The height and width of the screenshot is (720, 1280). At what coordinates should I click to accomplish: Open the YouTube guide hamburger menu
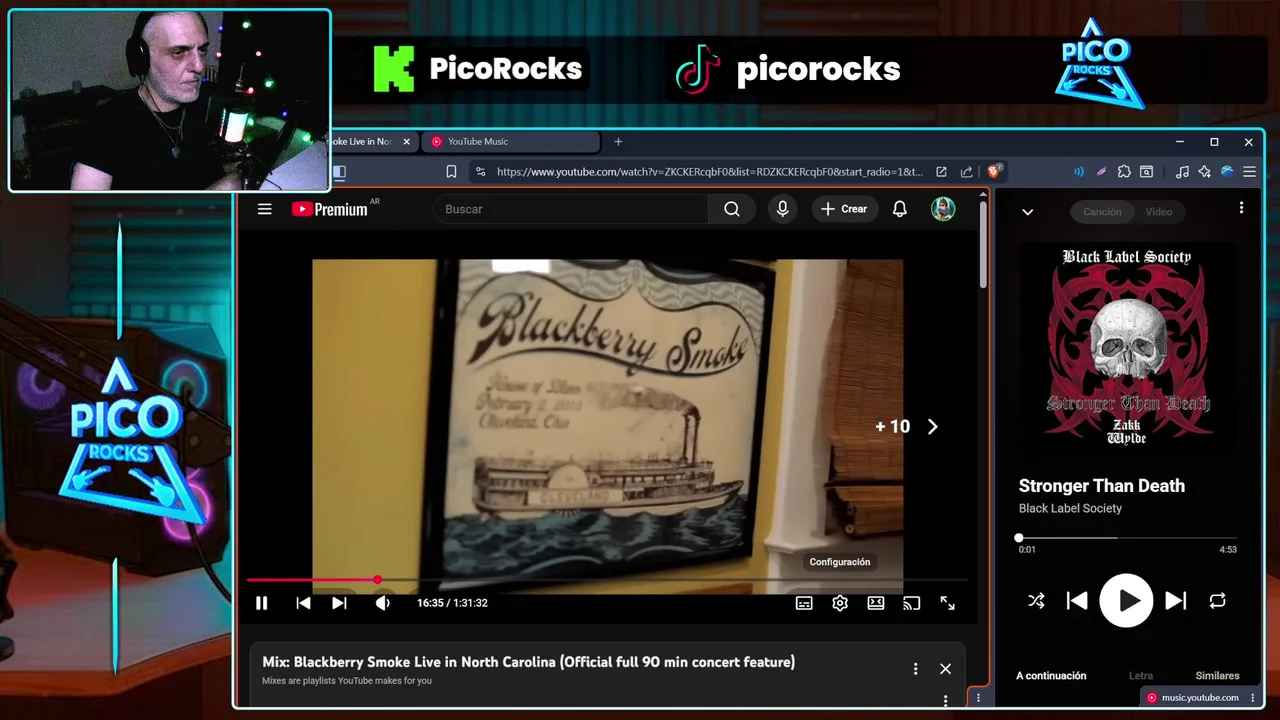pyautogui.click(x=264, y=209)
